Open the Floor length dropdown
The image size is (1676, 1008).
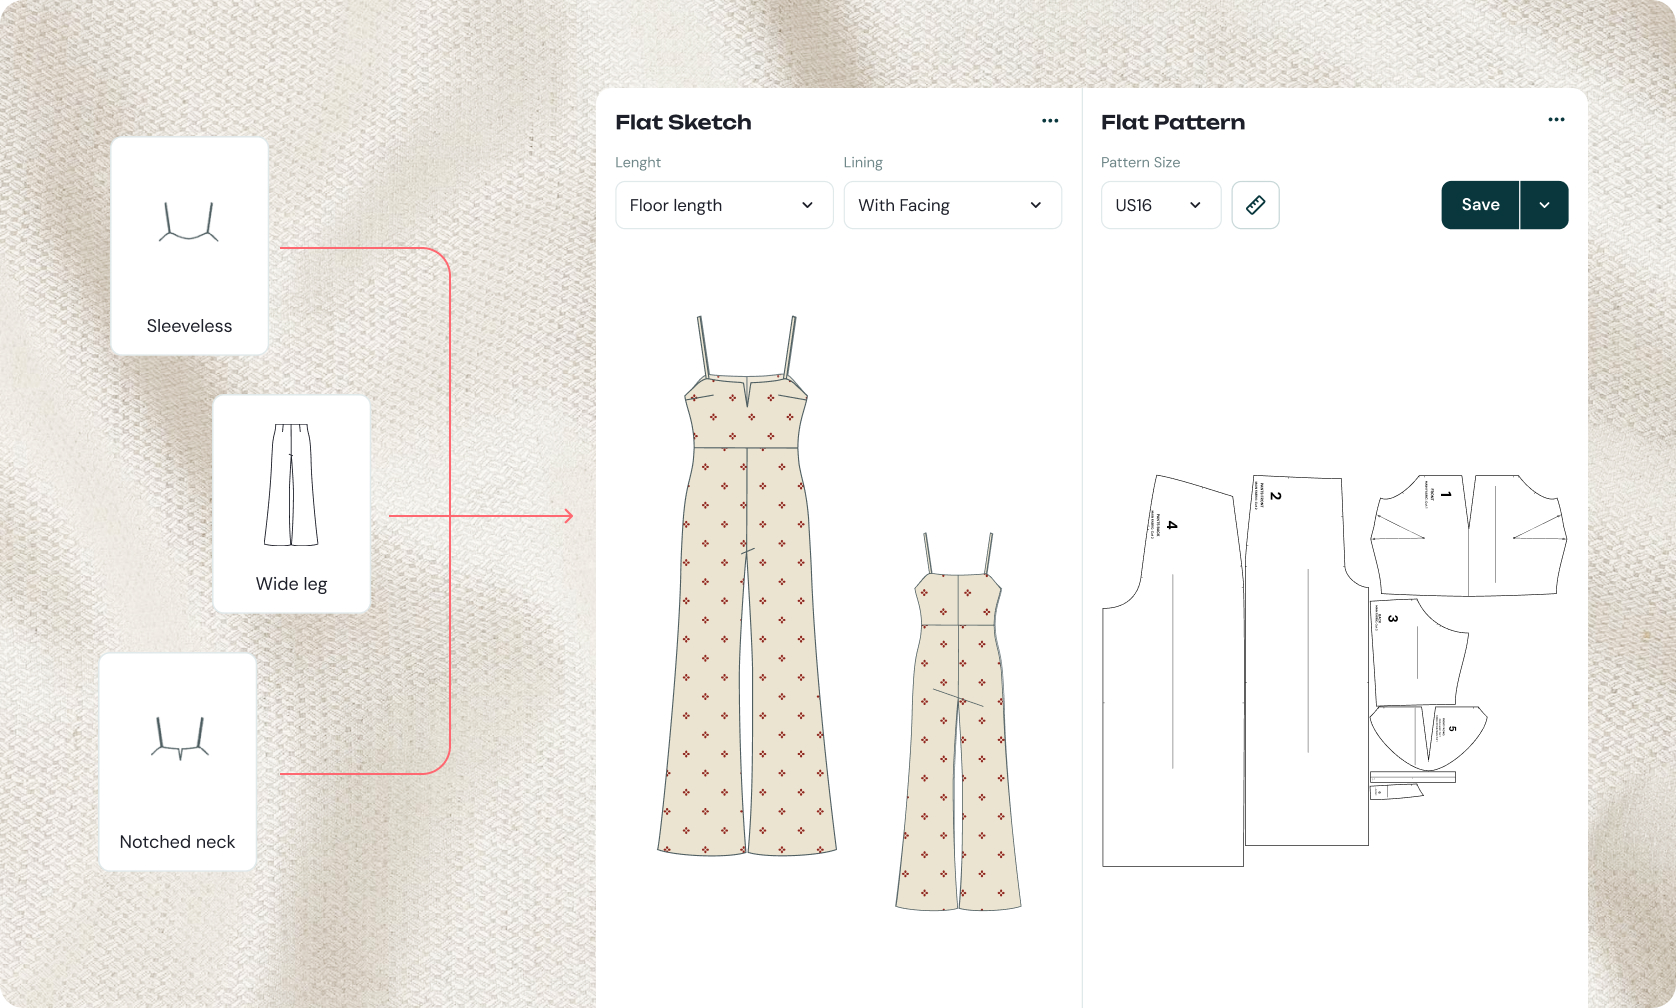[x=724, y=205]
